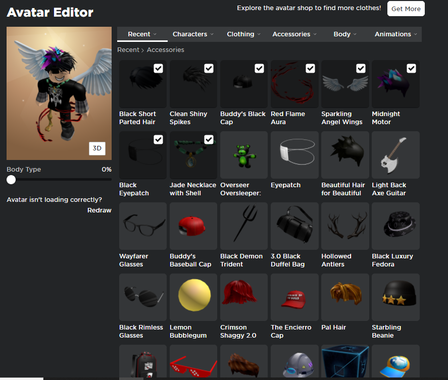This screenshot has width=448, height=380.
Task: Equip the white Eyepatch accessory
Action: tap(295, 155)
